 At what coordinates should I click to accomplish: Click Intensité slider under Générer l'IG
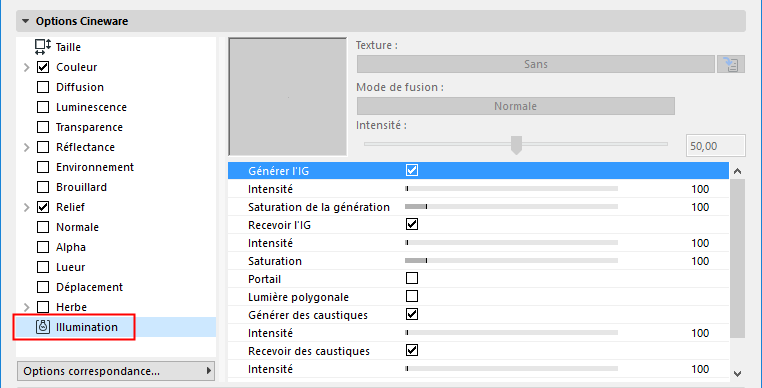[511, 189]
